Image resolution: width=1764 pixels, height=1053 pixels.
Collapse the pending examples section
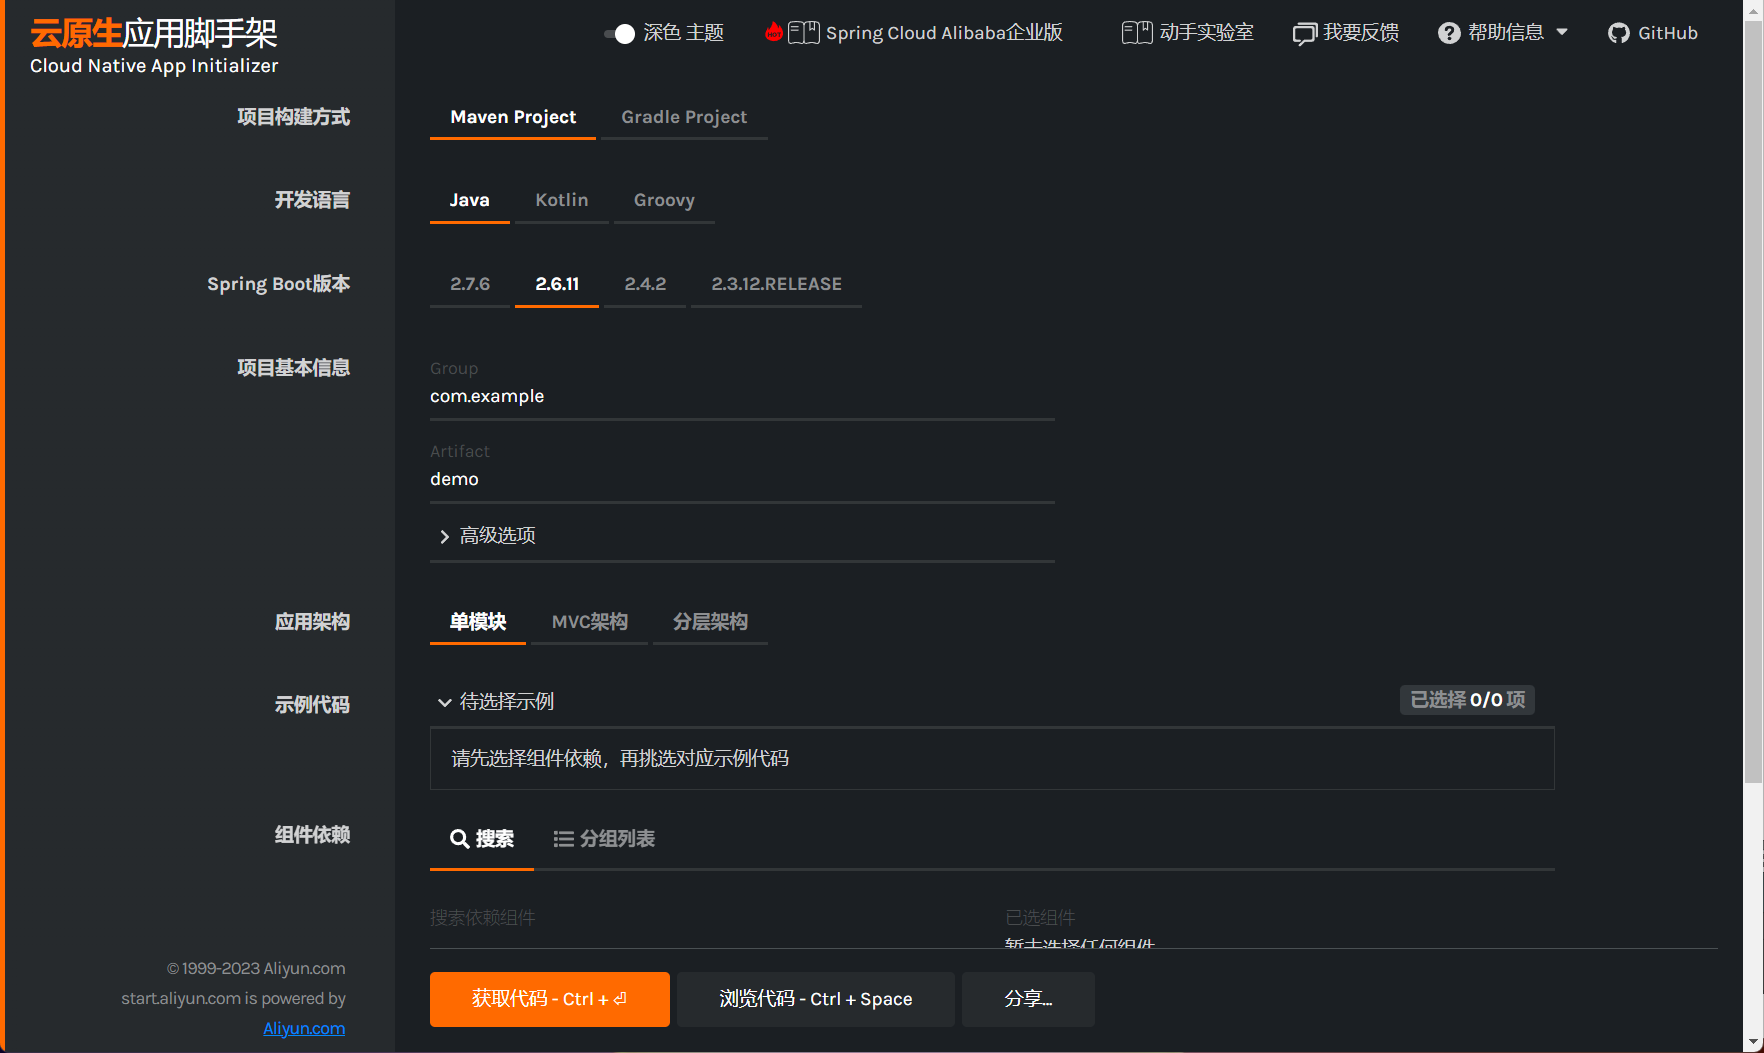tap(445, 702)
